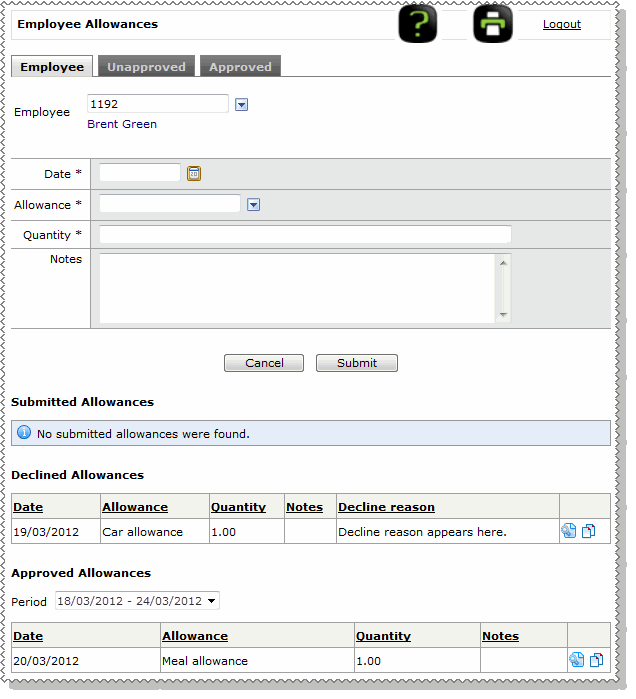Switch to the Approved tab

(240, 67)
